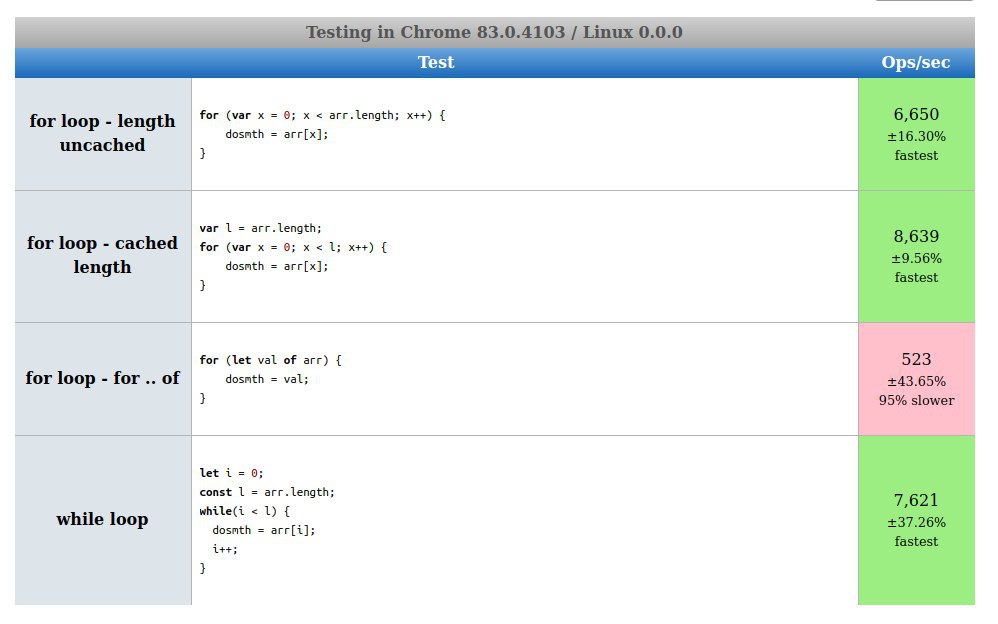Select the 'for loop - for .. of' row title
Screen dimensions: 998x624
click(102, 378)
